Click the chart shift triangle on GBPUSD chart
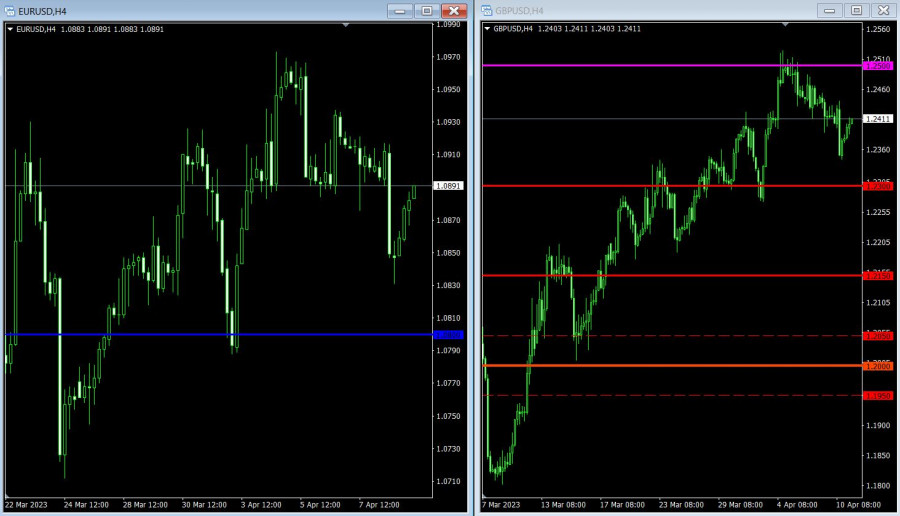Screen dimensions: 900x516 (x=785, y=24)
